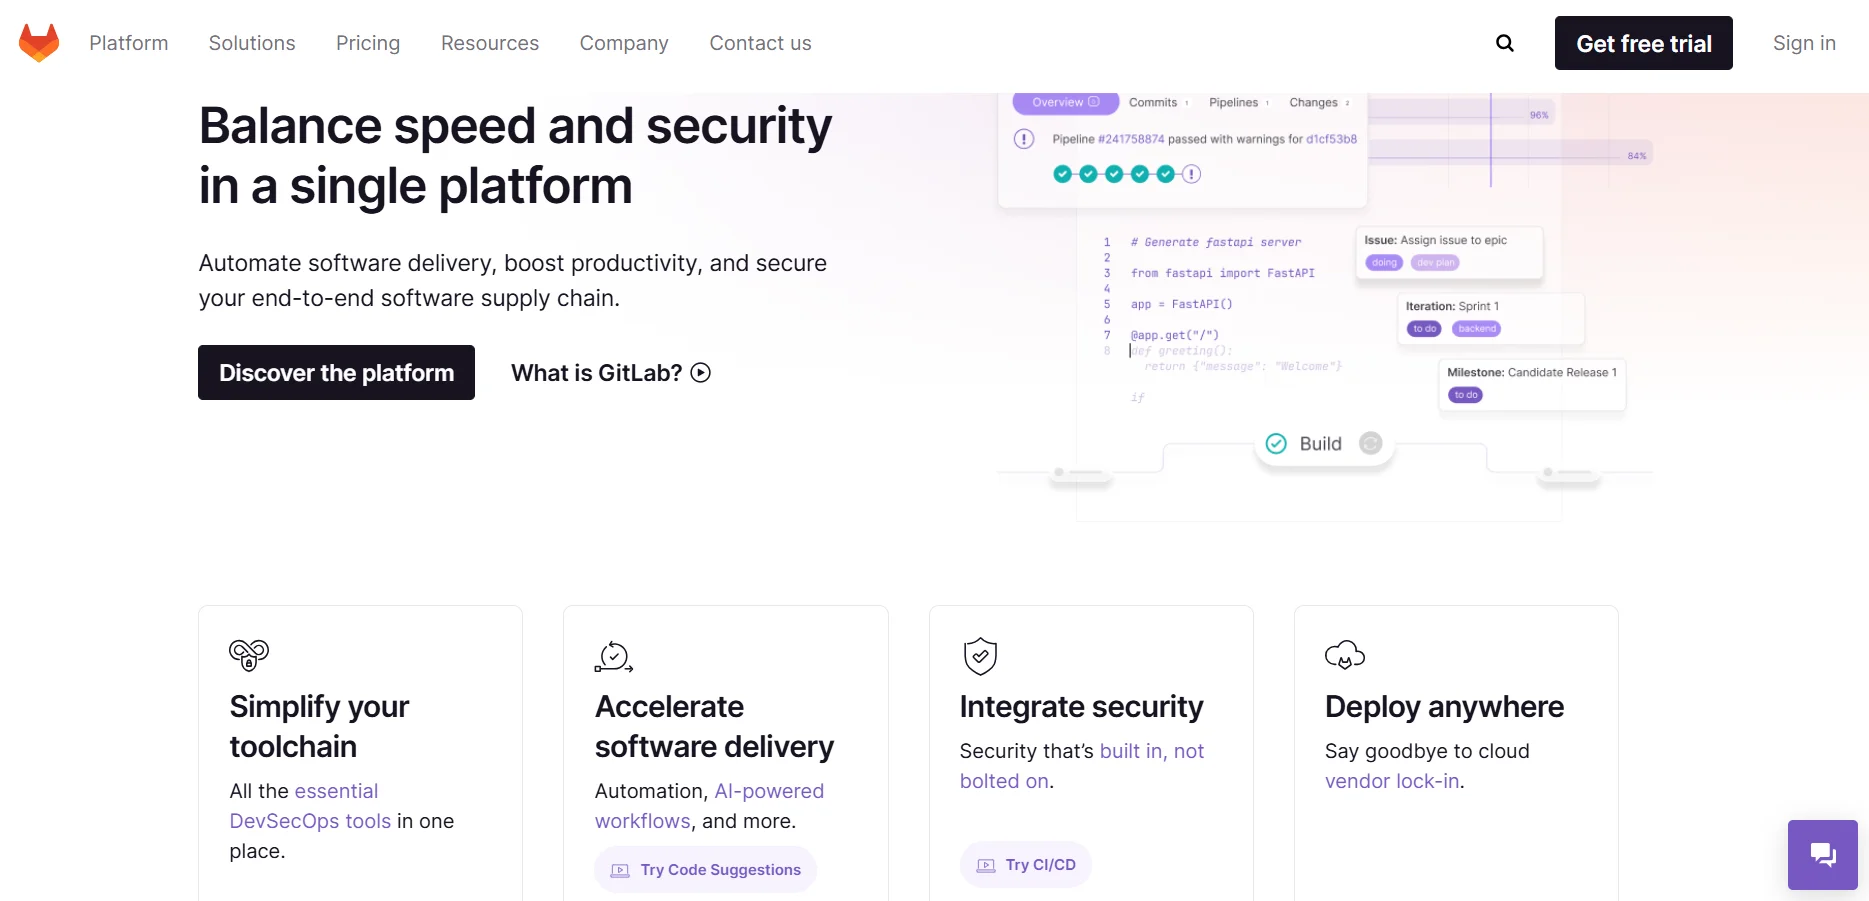Image resolution: width=1869 pixels, height=901 pixels.
Task: Open Contact us page
Action: click(760, 43)
